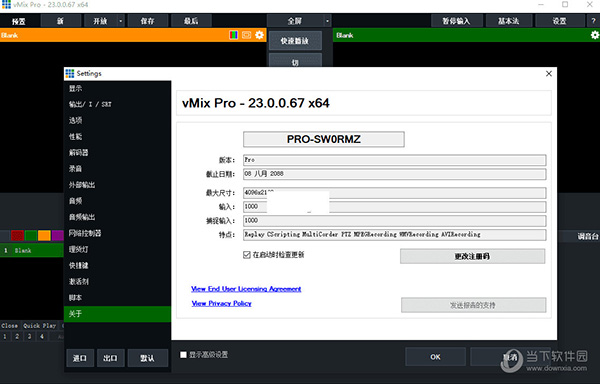Image resolution: width=600 pixels, height=384 pixels.
Task: Open gear settings on green Output bar
Action: 595,35
